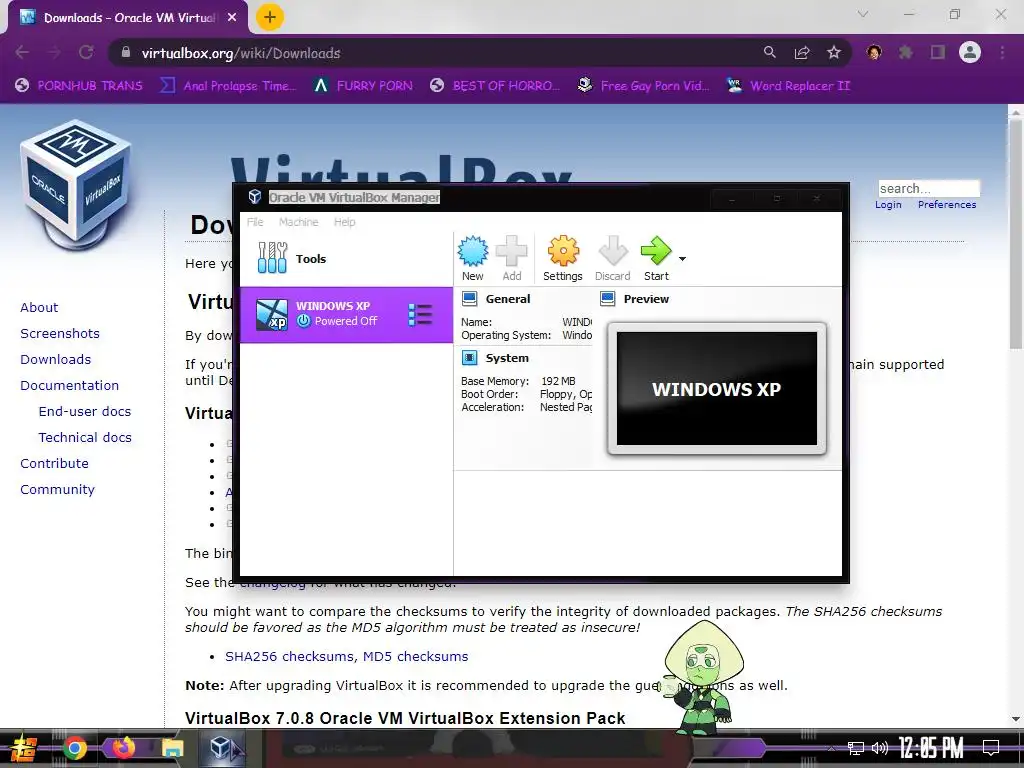Image resolution: width=1024 pixels, height=768 pixels.
Task: Open the Screenshots link in site sidebar
Action: 60,333
